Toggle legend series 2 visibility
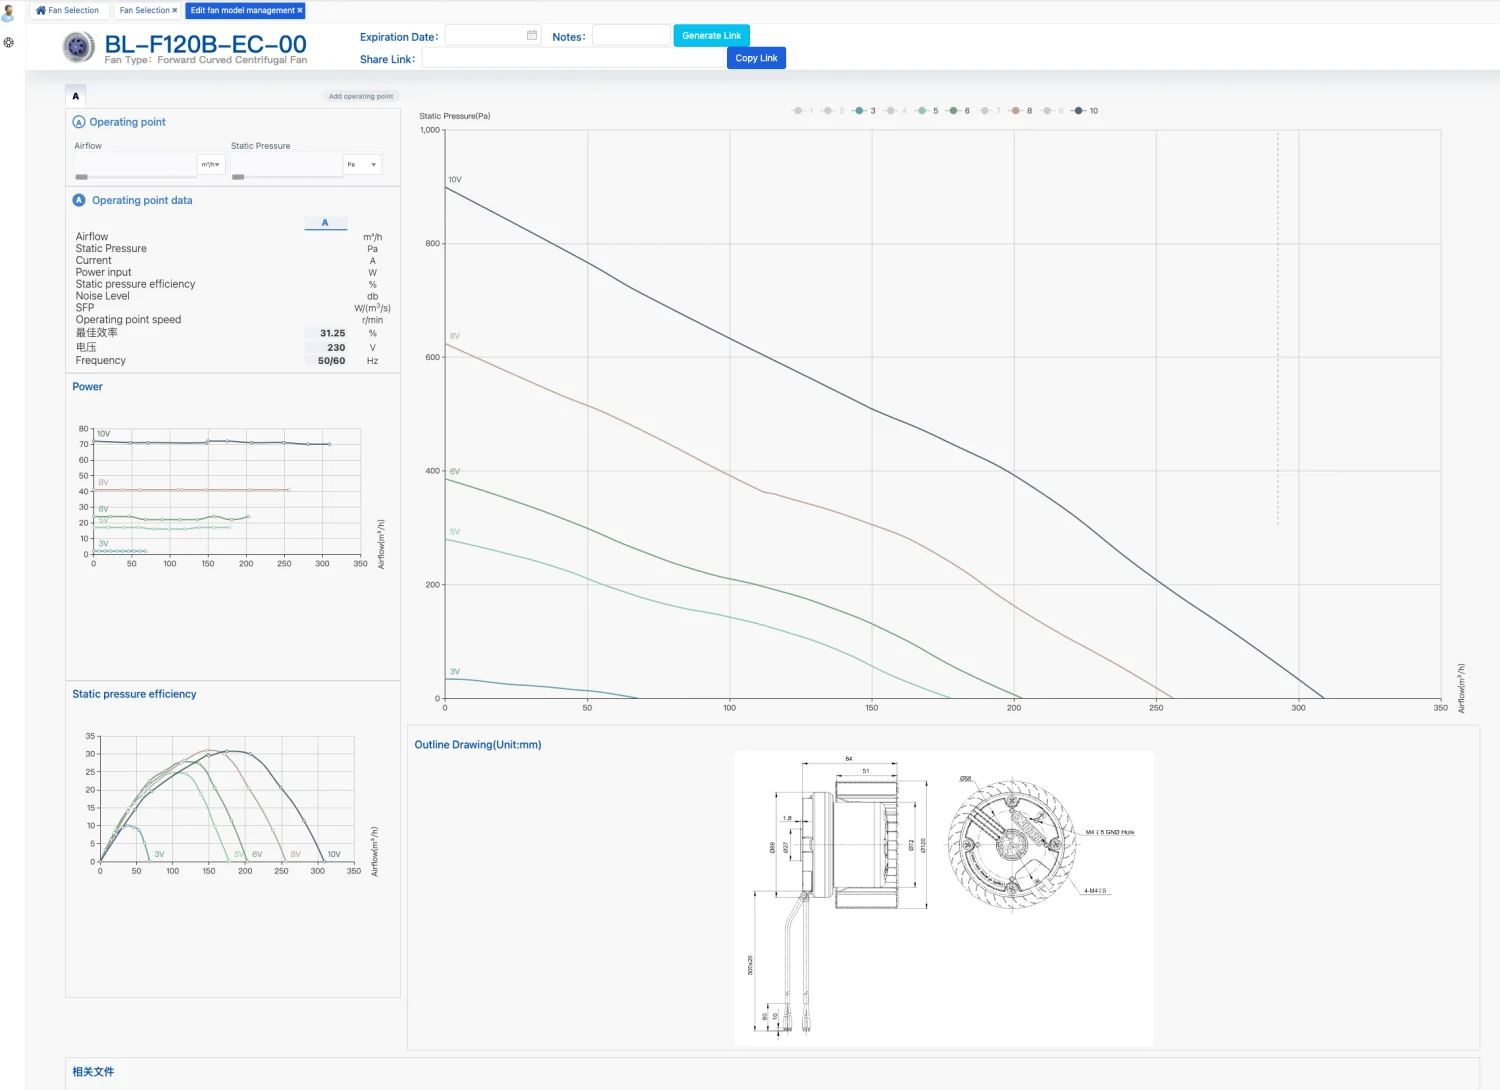Viewport: 1500px width, 1090px height. (x=833, y=111)
